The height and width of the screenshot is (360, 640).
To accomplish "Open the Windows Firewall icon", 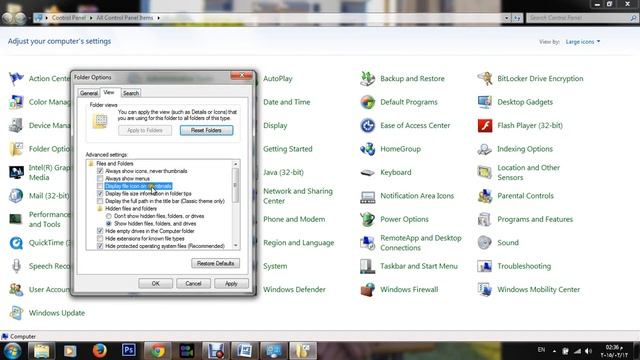I will tap(367, 289).
